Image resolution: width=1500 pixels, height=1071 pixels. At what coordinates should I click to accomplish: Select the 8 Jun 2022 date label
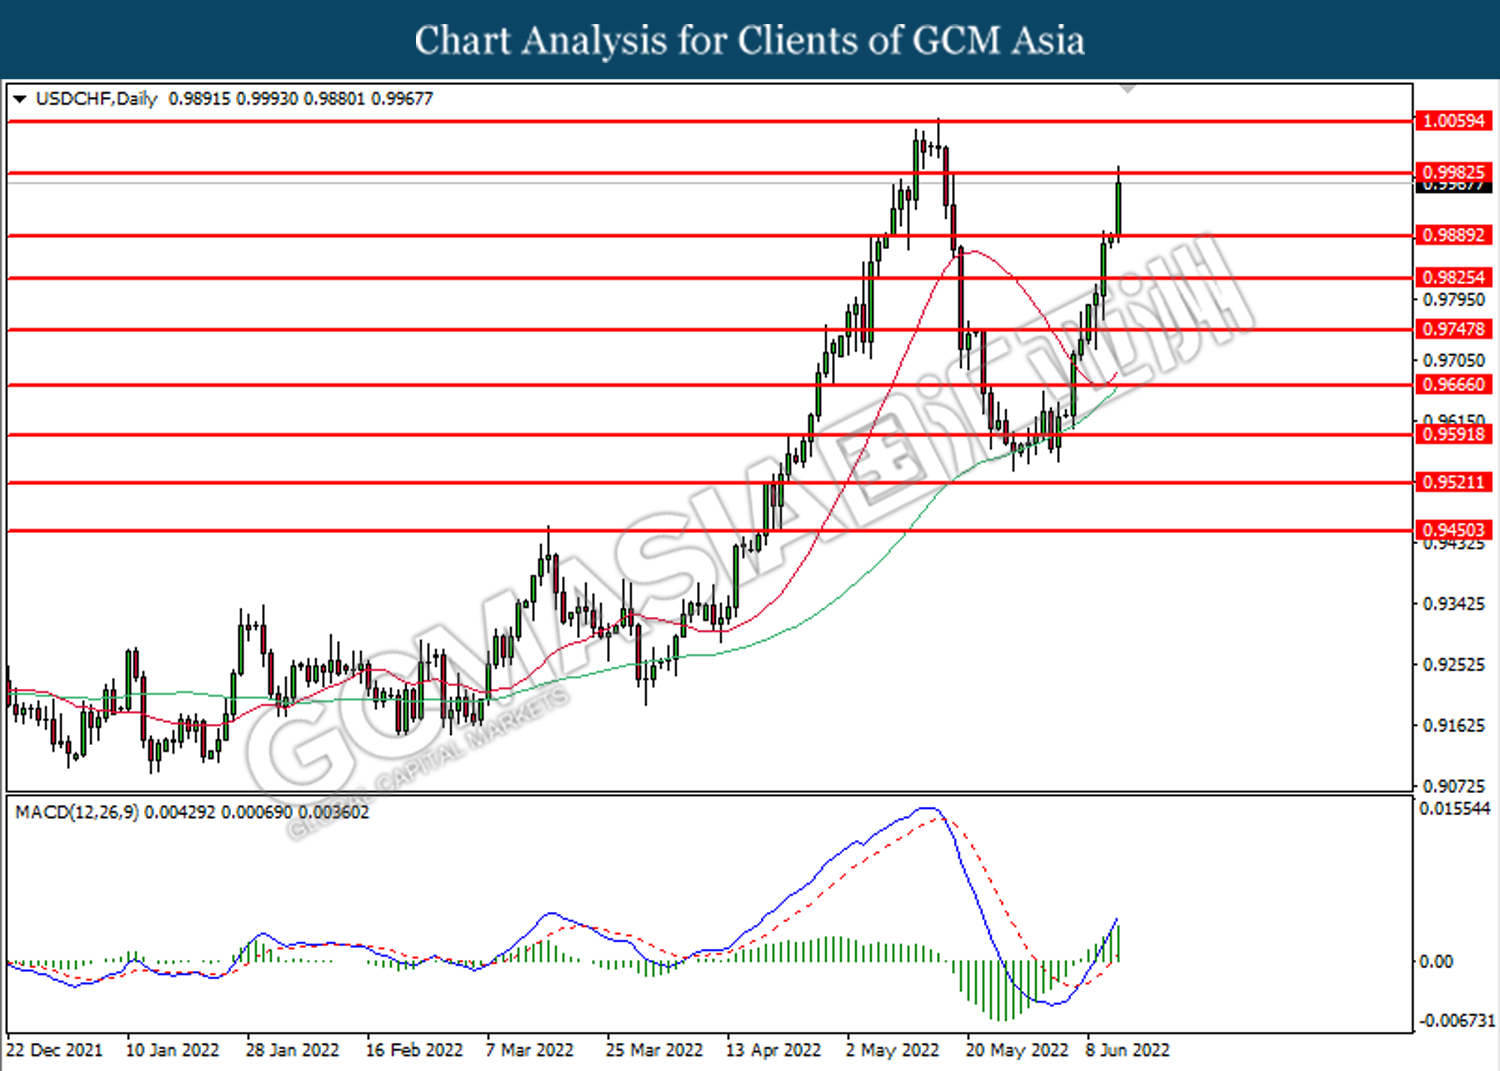(1128, 1050)
